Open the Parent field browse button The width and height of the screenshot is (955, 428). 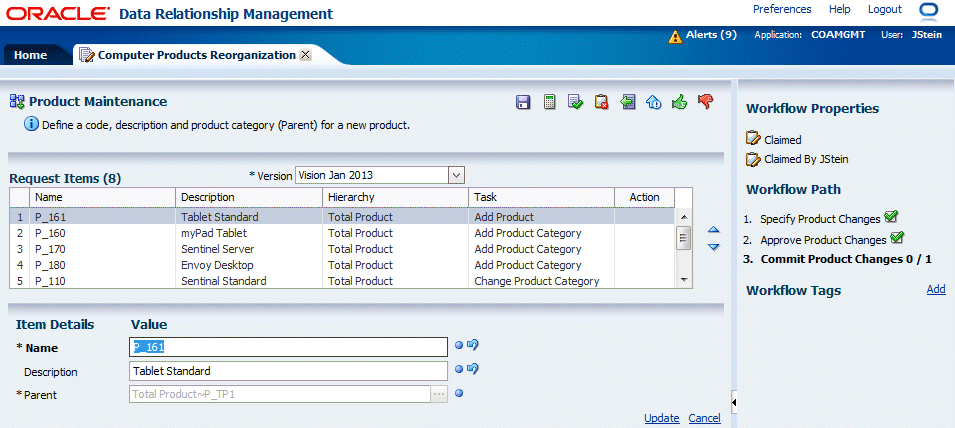[x=438, y=394]
